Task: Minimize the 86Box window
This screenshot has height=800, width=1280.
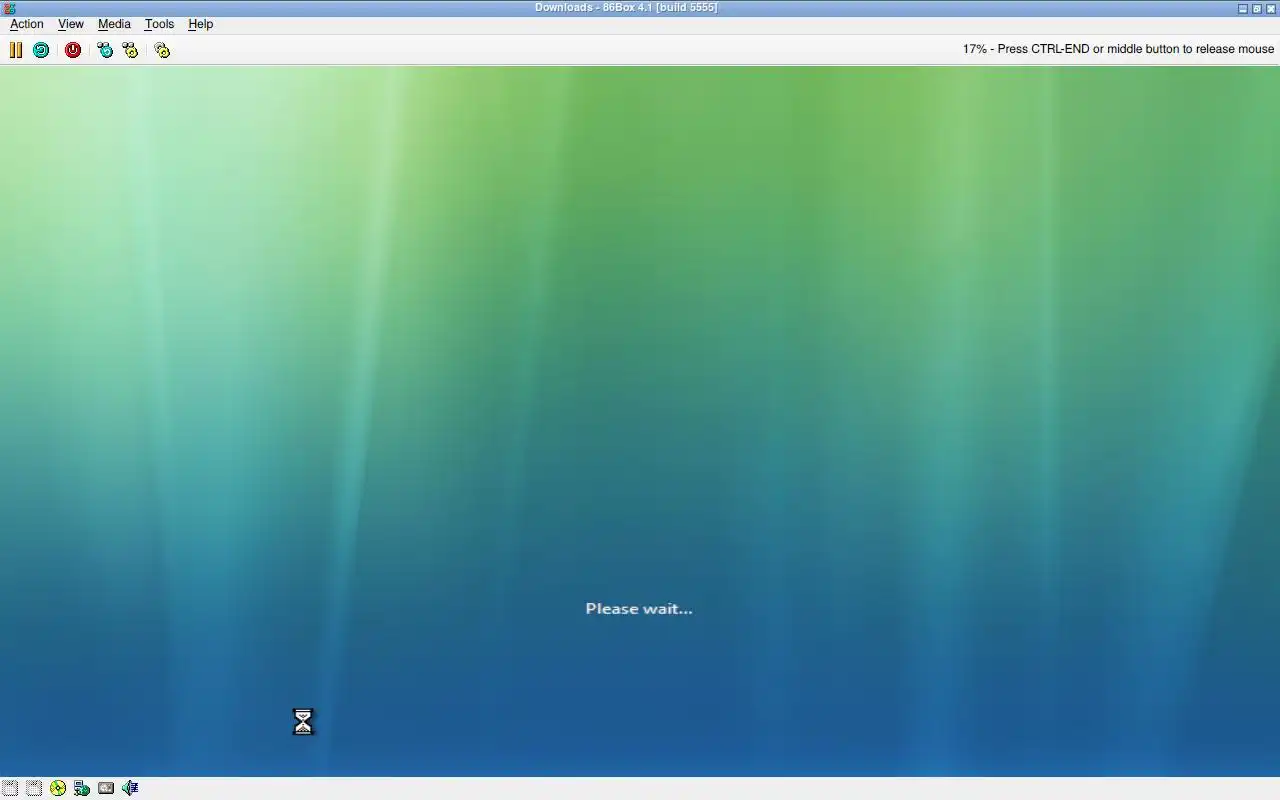Action: coord(1243,8)
